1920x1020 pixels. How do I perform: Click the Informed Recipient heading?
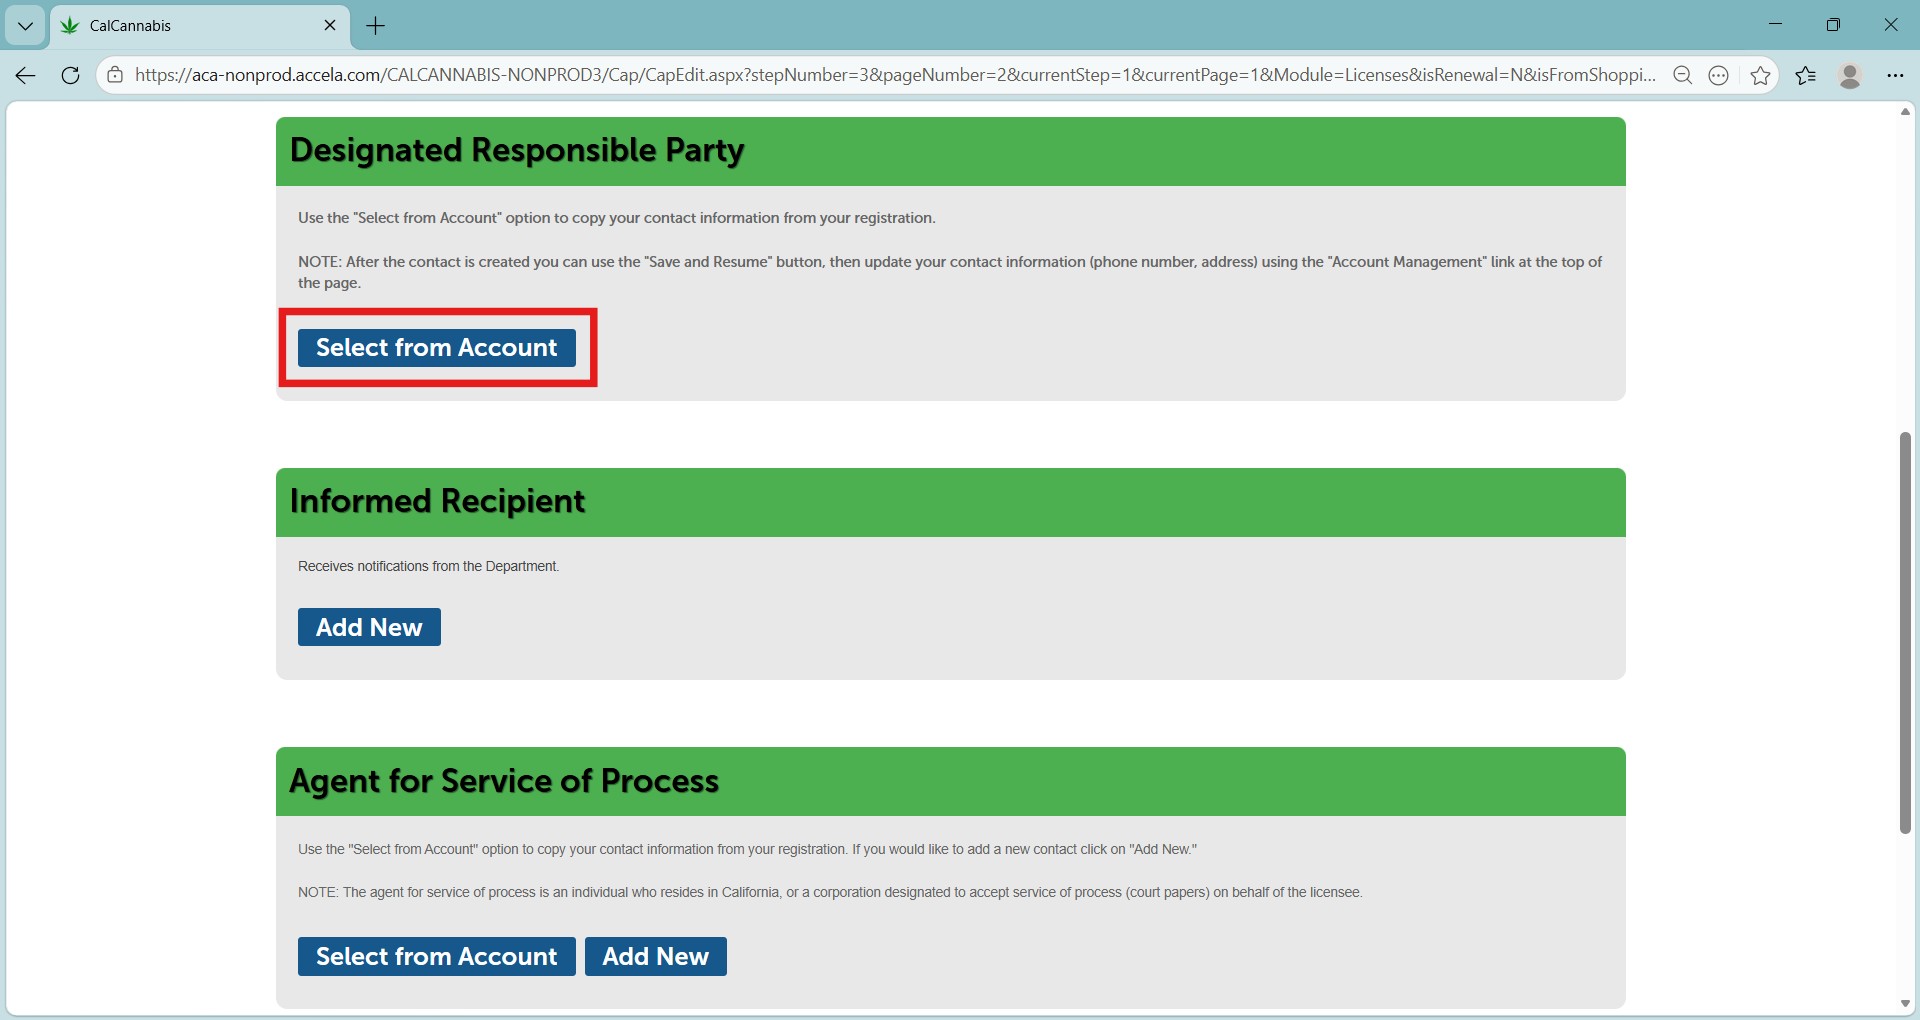pyautogui.click(x=437, y=501)
